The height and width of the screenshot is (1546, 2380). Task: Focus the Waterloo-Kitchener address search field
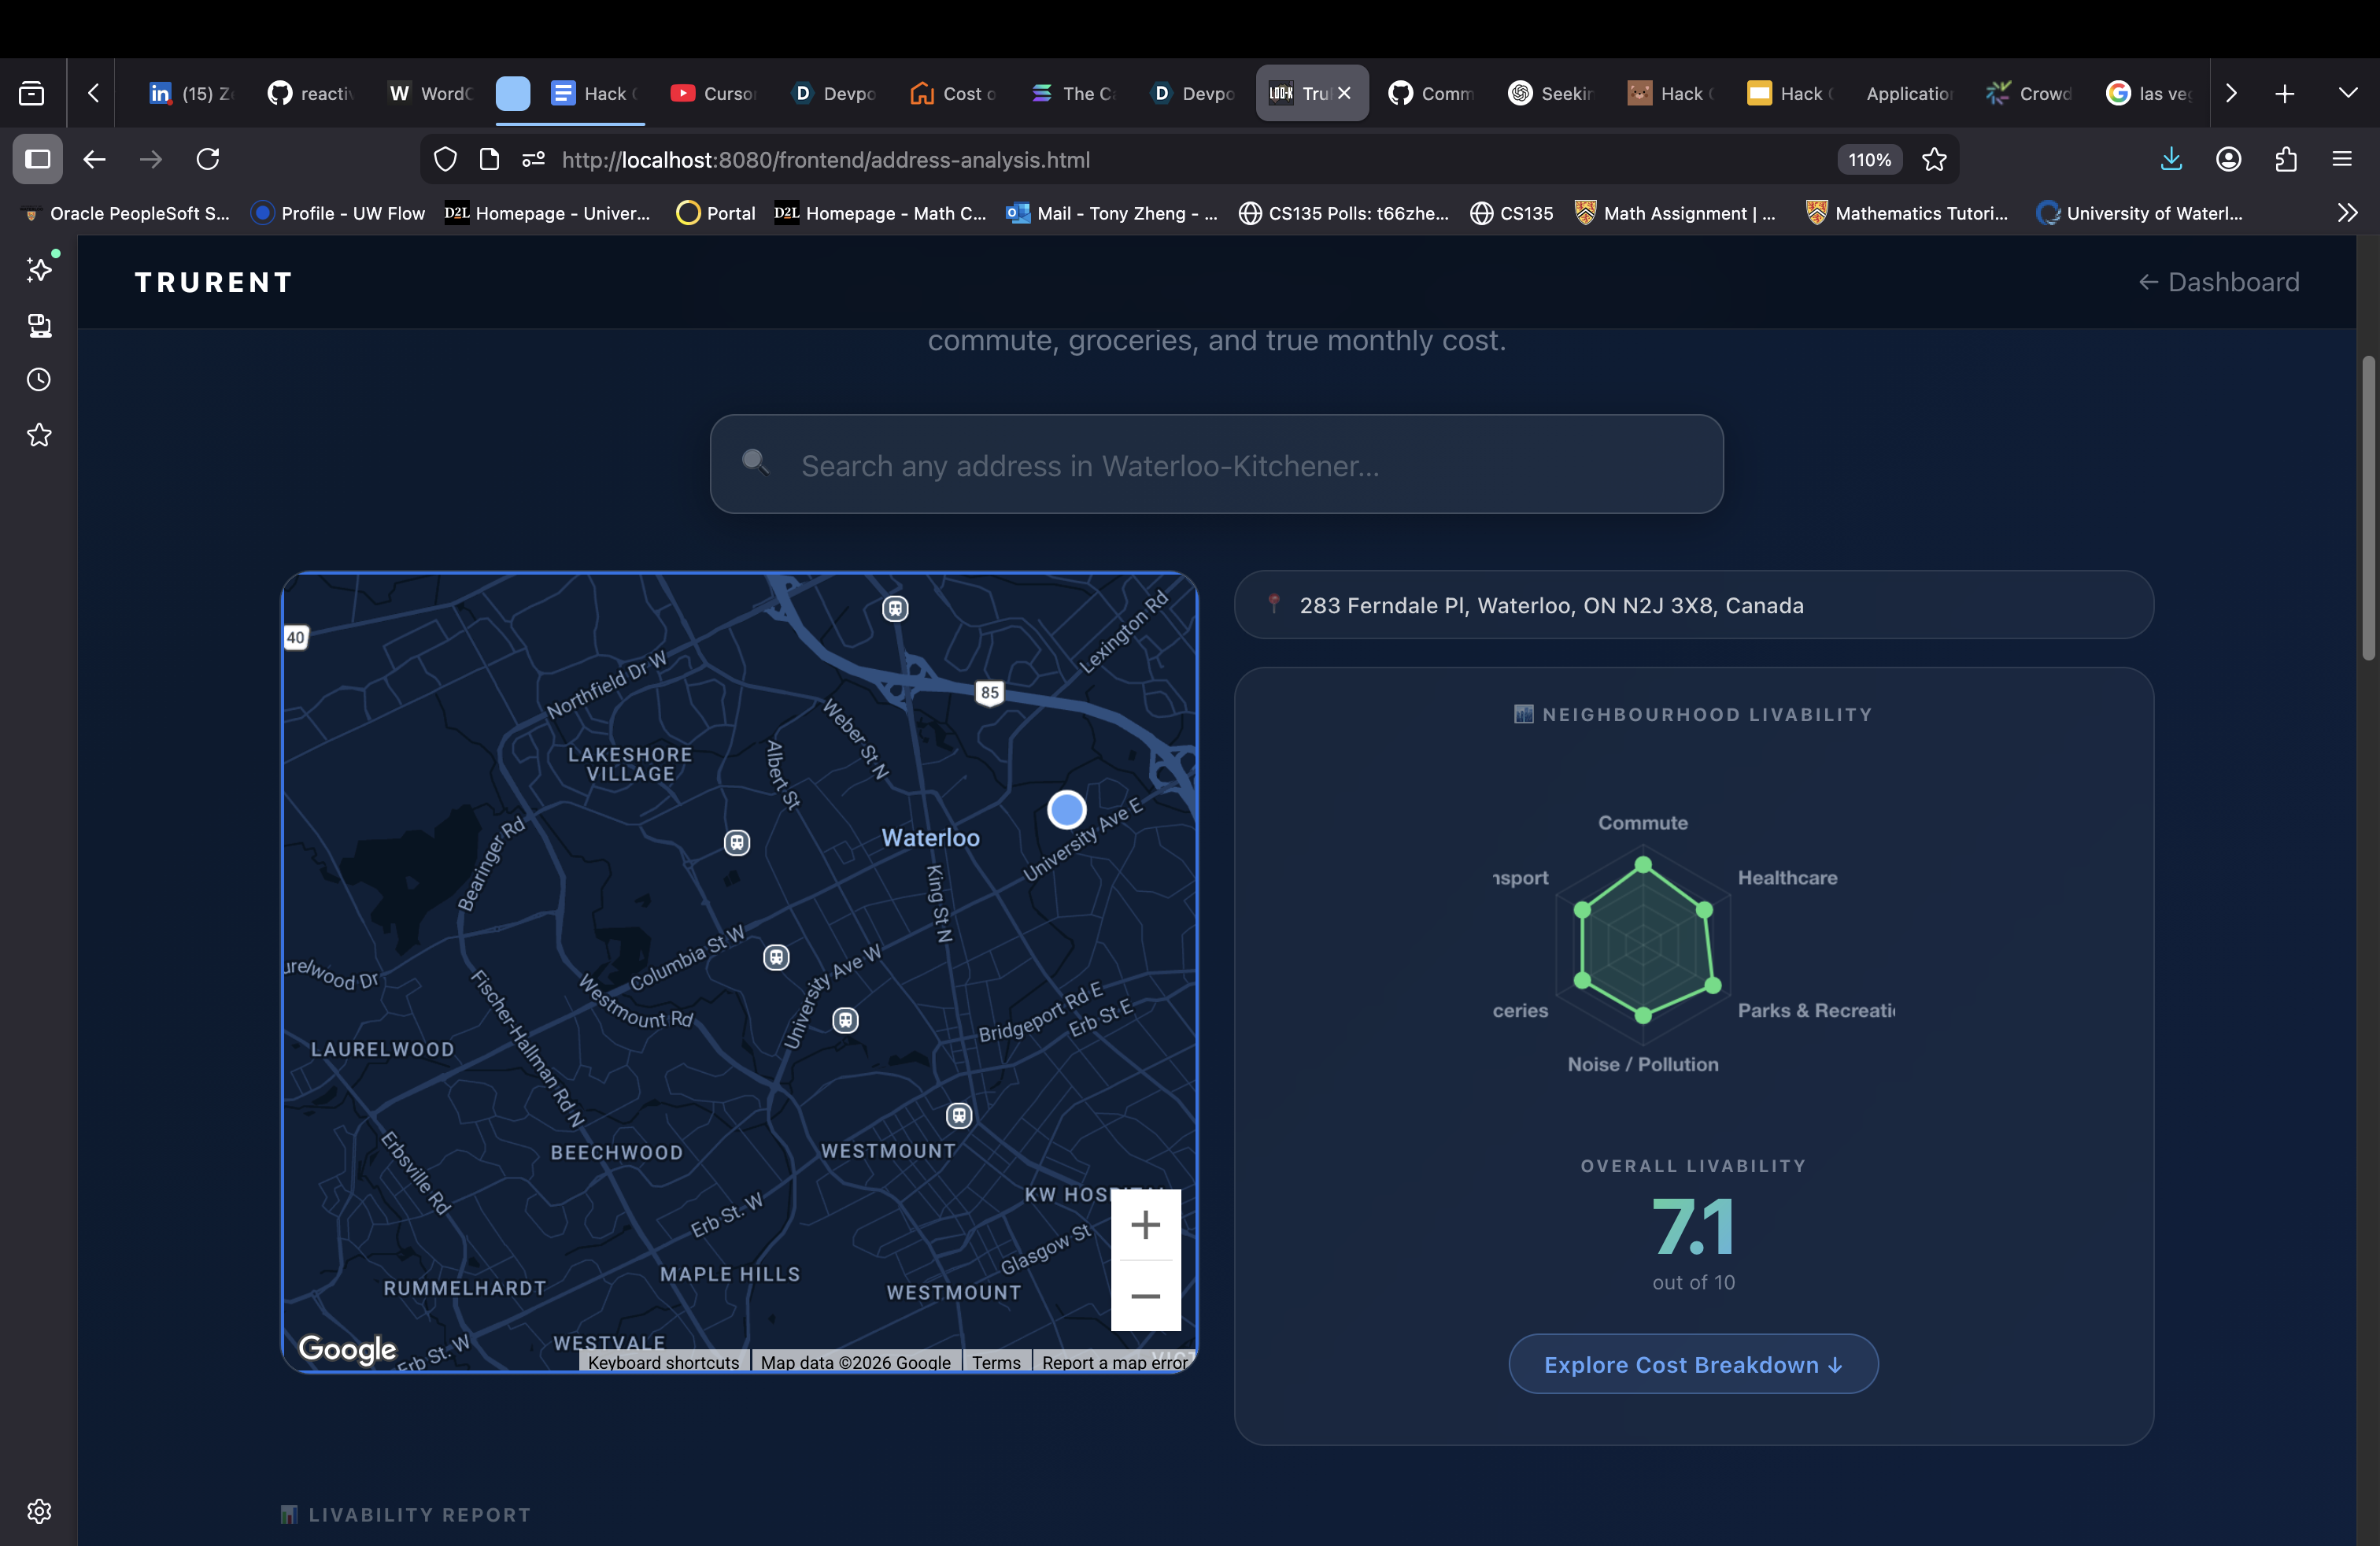pos(1216,465)
